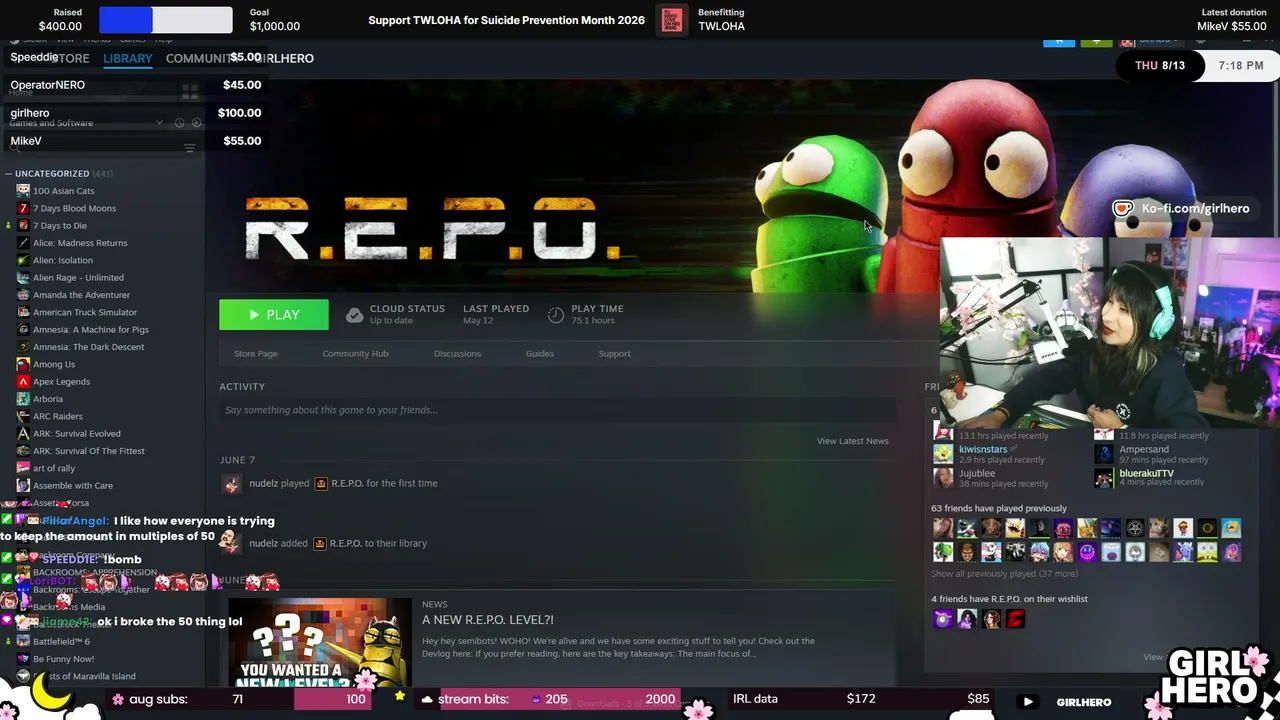Open the Support page link
1280x720 pixels.
pyautogui.click(x=614, y=353)
